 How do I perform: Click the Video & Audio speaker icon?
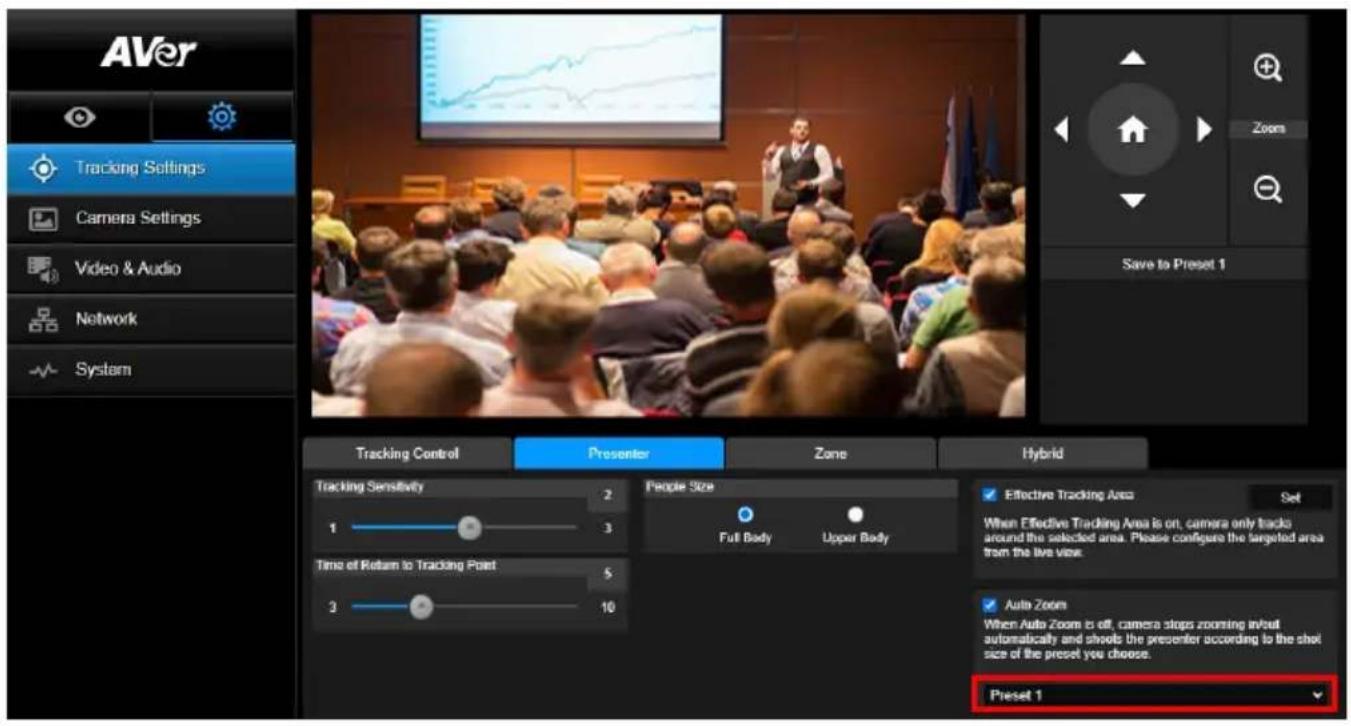pyautogui.click(x=44, y=268)
